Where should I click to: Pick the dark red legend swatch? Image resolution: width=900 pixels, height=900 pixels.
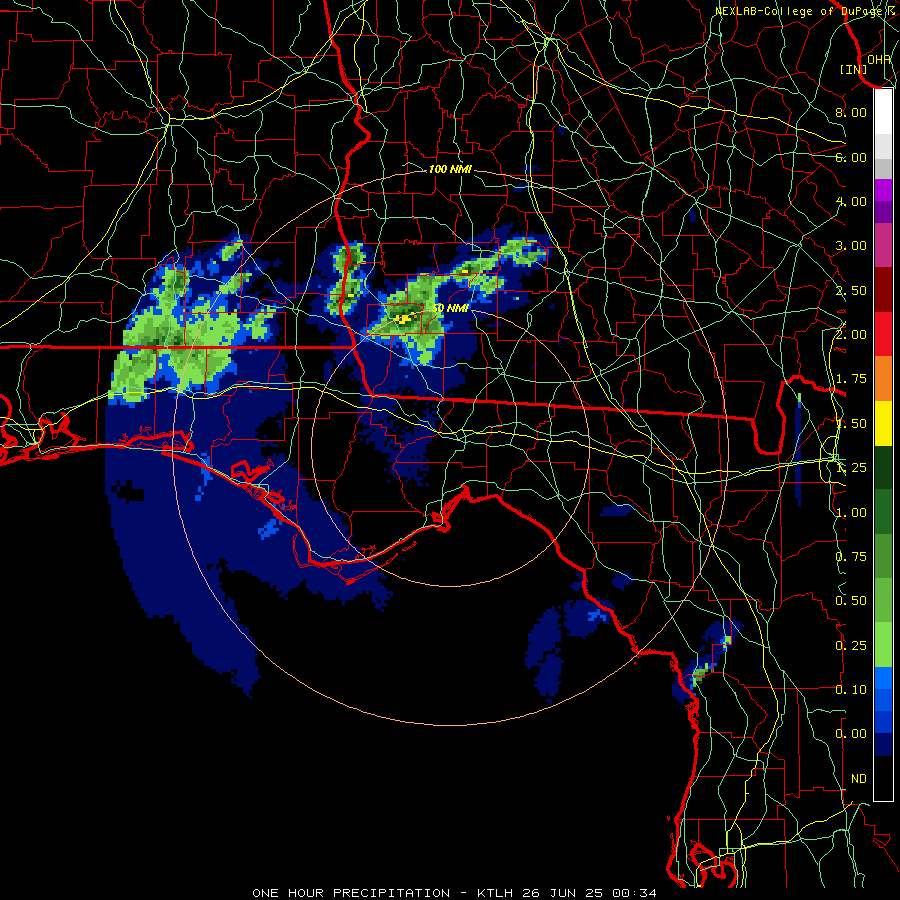(x=883, y=290)
